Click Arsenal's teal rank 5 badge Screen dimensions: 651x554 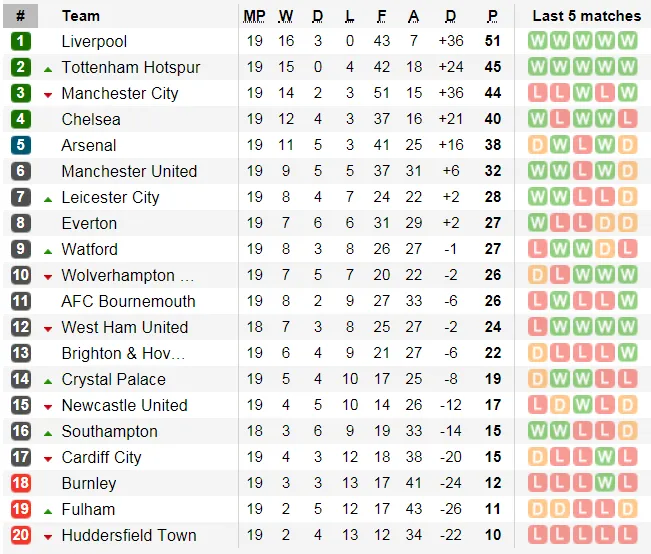[x=21, y=145]
